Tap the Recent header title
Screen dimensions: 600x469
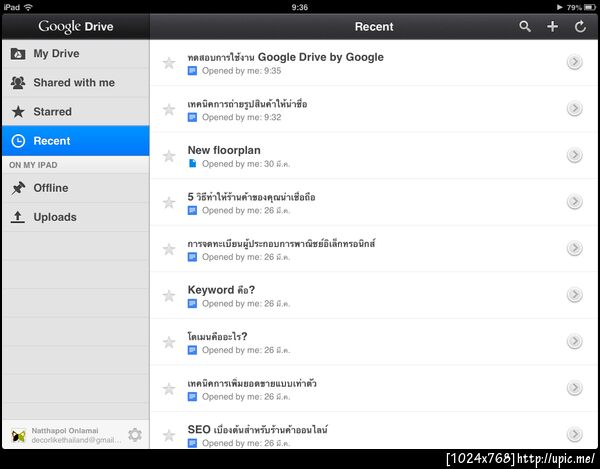pos(374,26)
